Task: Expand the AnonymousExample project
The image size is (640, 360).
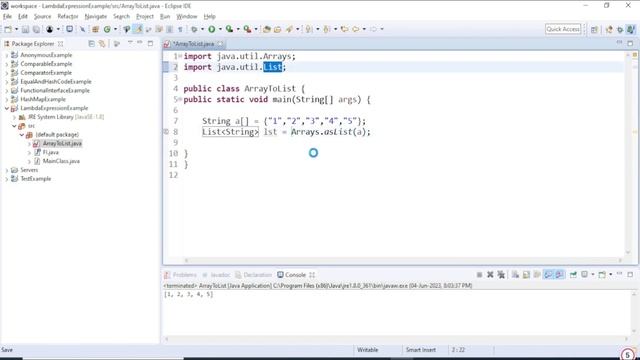Action: (7, 55)
